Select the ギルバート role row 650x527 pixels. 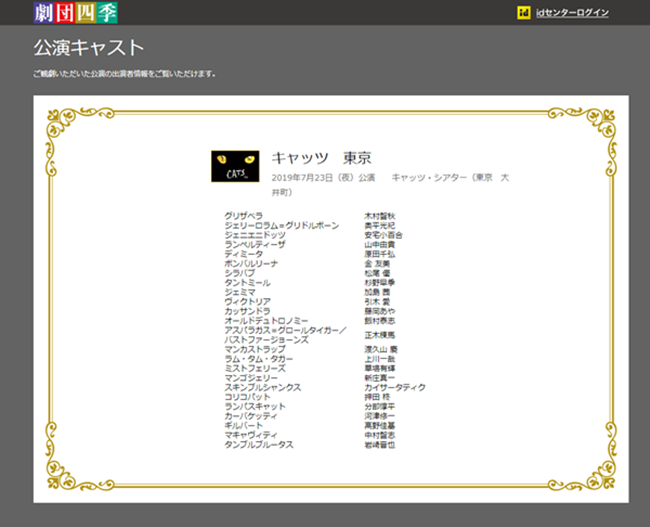(x=244, y=425)
